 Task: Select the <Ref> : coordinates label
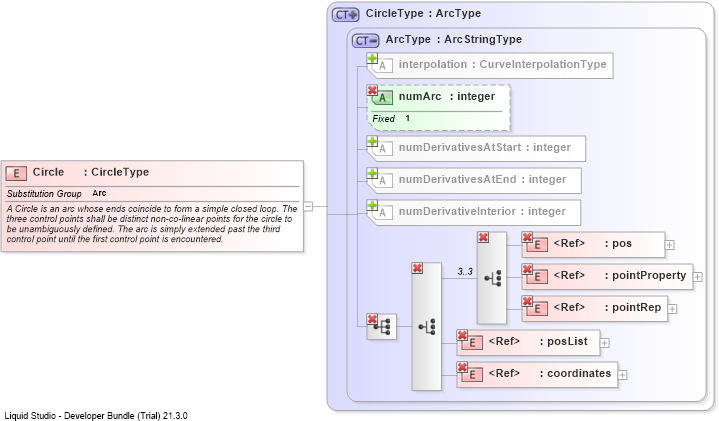coord(550,374)
